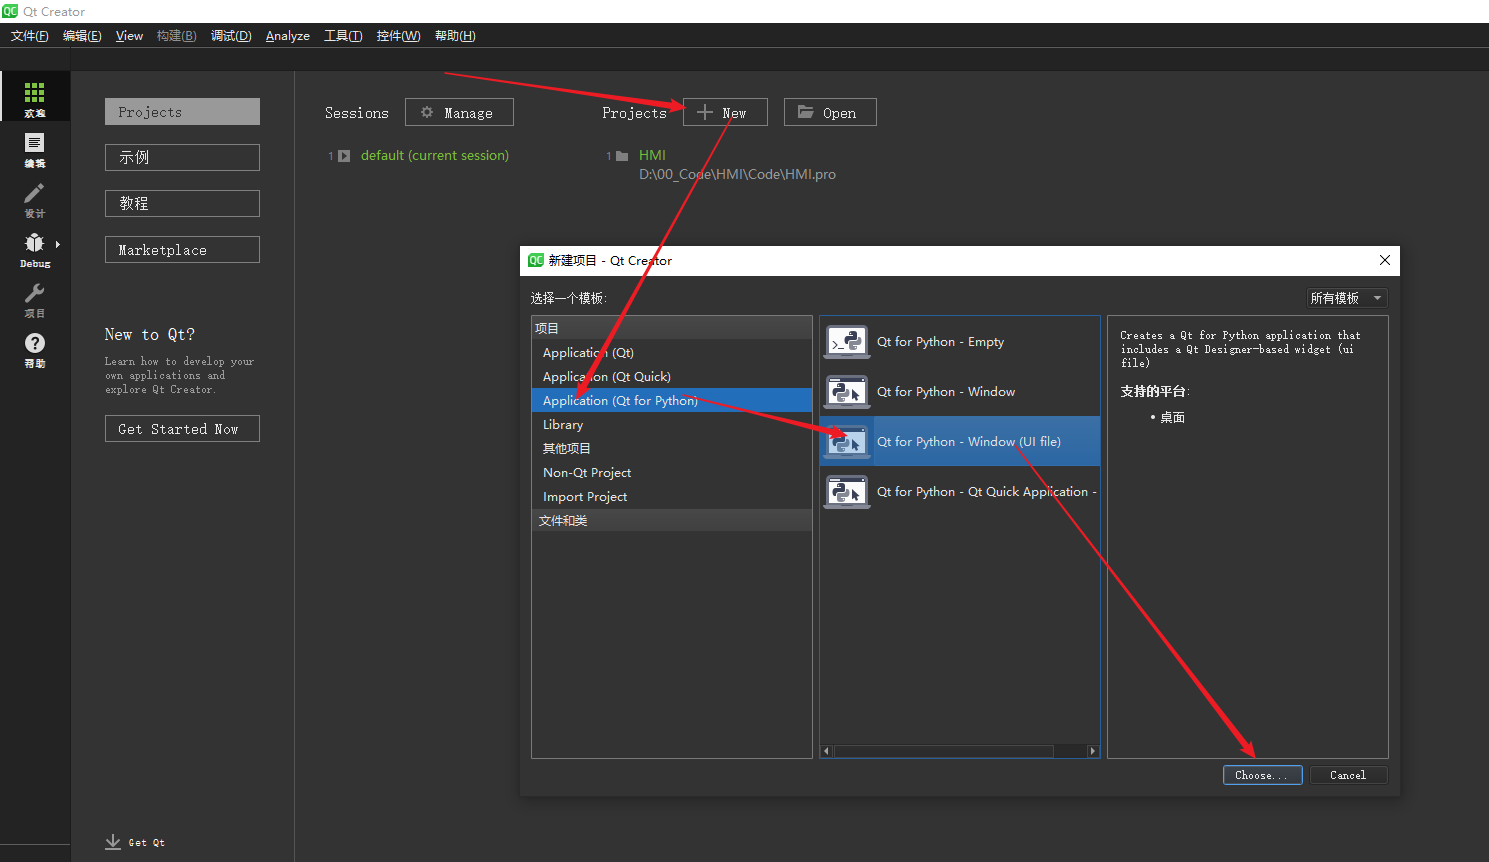Screen dimensions: 1489x862
Task: Open the Analyze menu
Action: (x=287, y=36)
